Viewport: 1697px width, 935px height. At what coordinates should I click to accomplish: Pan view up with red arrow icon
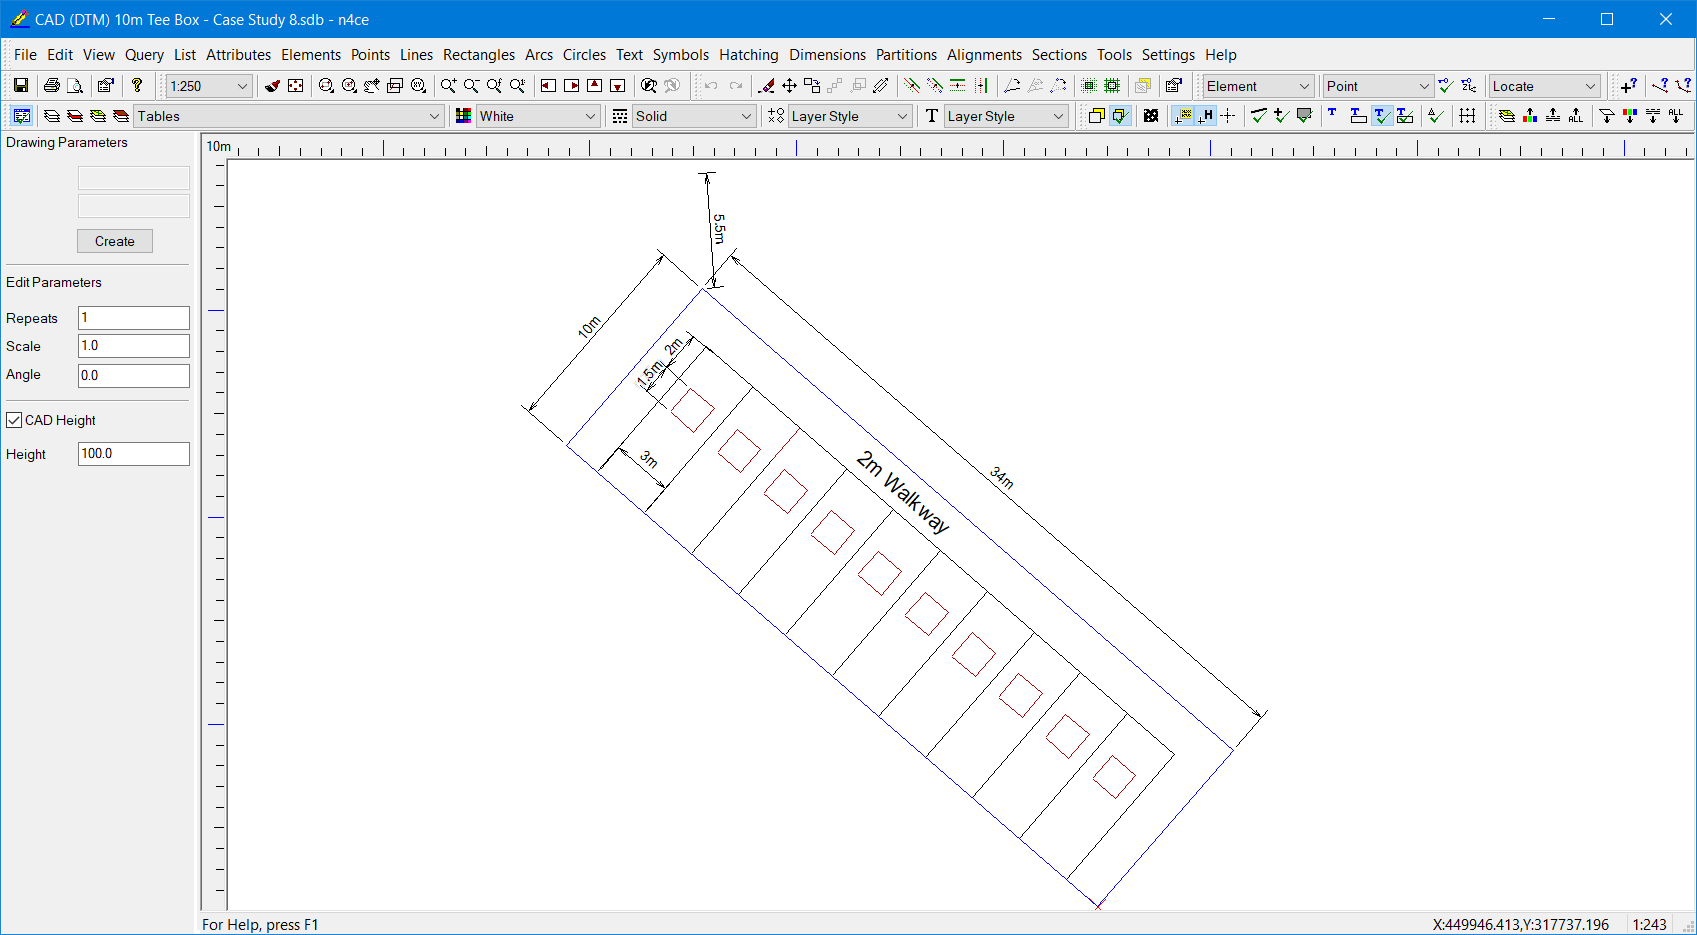tap(594, 86)
